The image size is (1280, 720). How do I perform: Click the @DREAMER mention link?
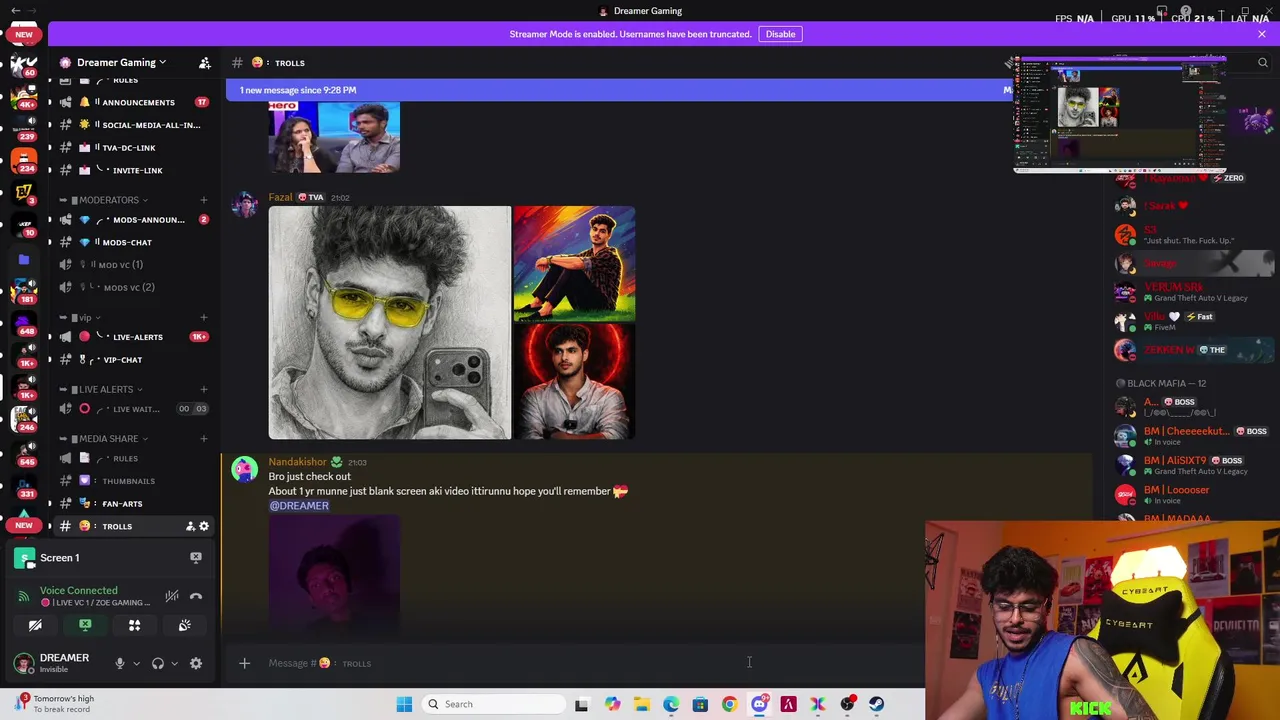coord(299,506)
